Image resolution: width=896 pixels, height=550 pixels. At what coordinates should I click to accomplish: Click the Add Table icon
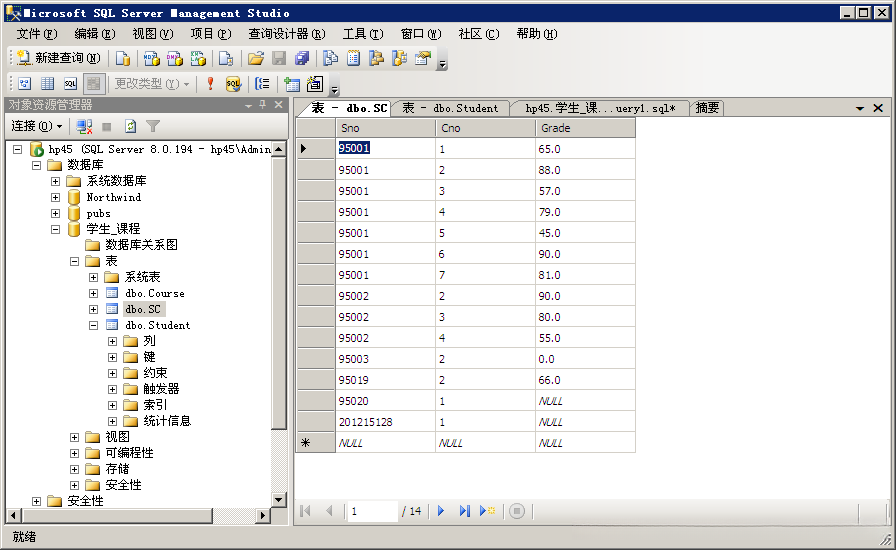[292, 84]
